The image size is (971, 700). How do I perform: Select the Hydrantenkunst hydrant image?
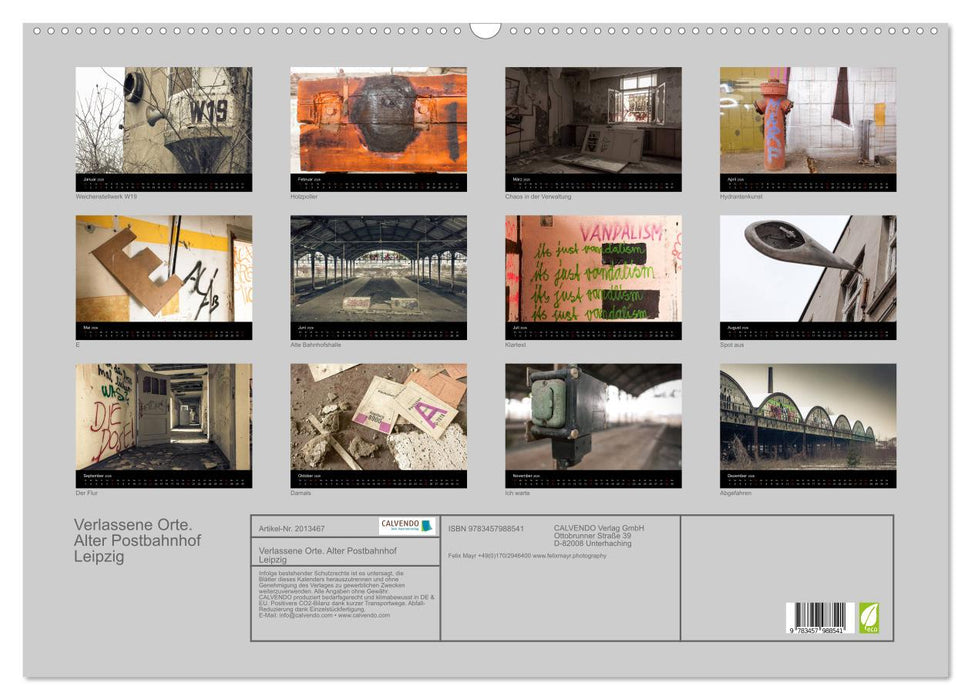tap(808, 121)
